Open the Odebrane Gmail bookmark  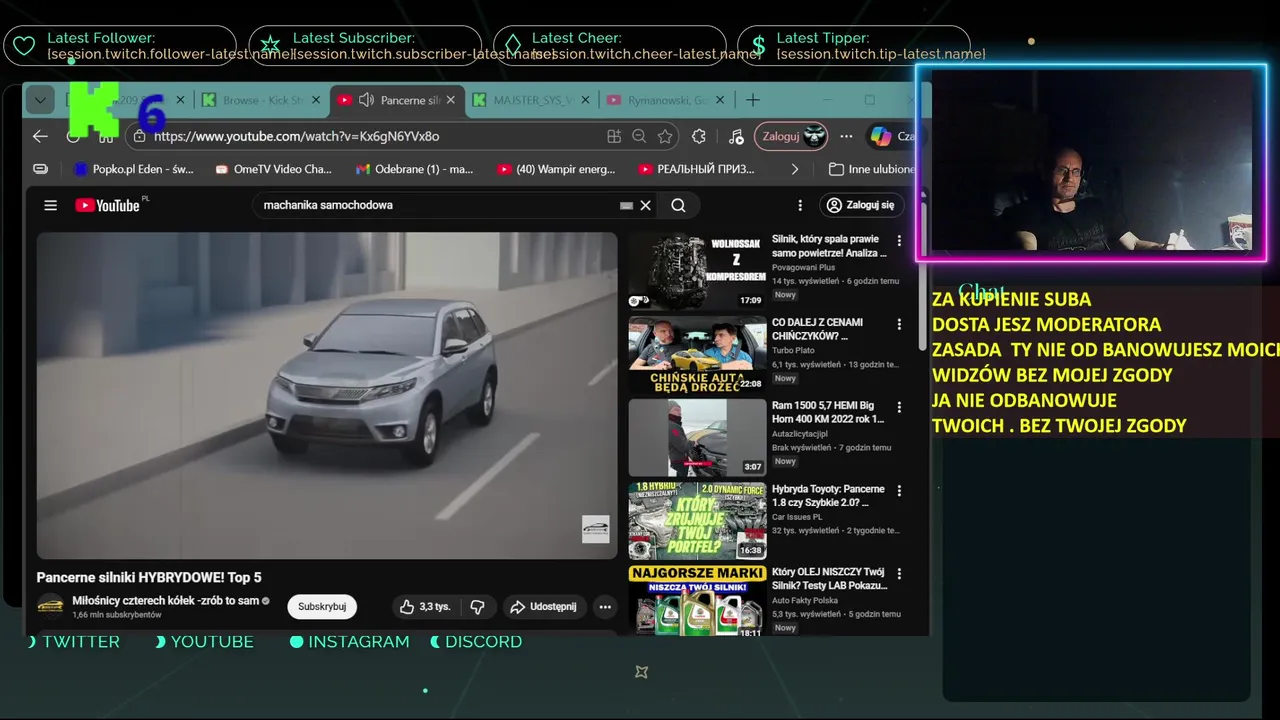pyautogui.click(x=415, y=169)
